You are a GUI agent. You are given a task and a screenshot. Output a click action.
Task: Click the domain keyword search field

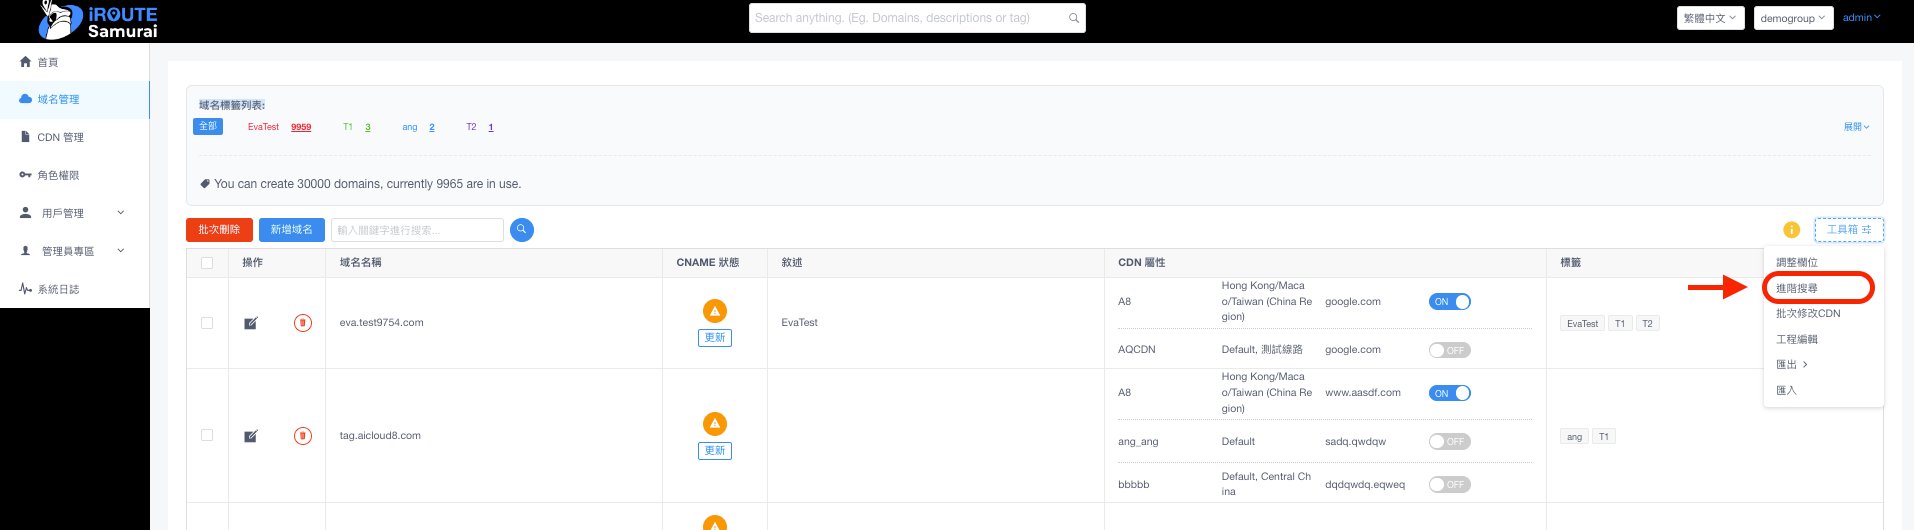[x=417, y=230]
